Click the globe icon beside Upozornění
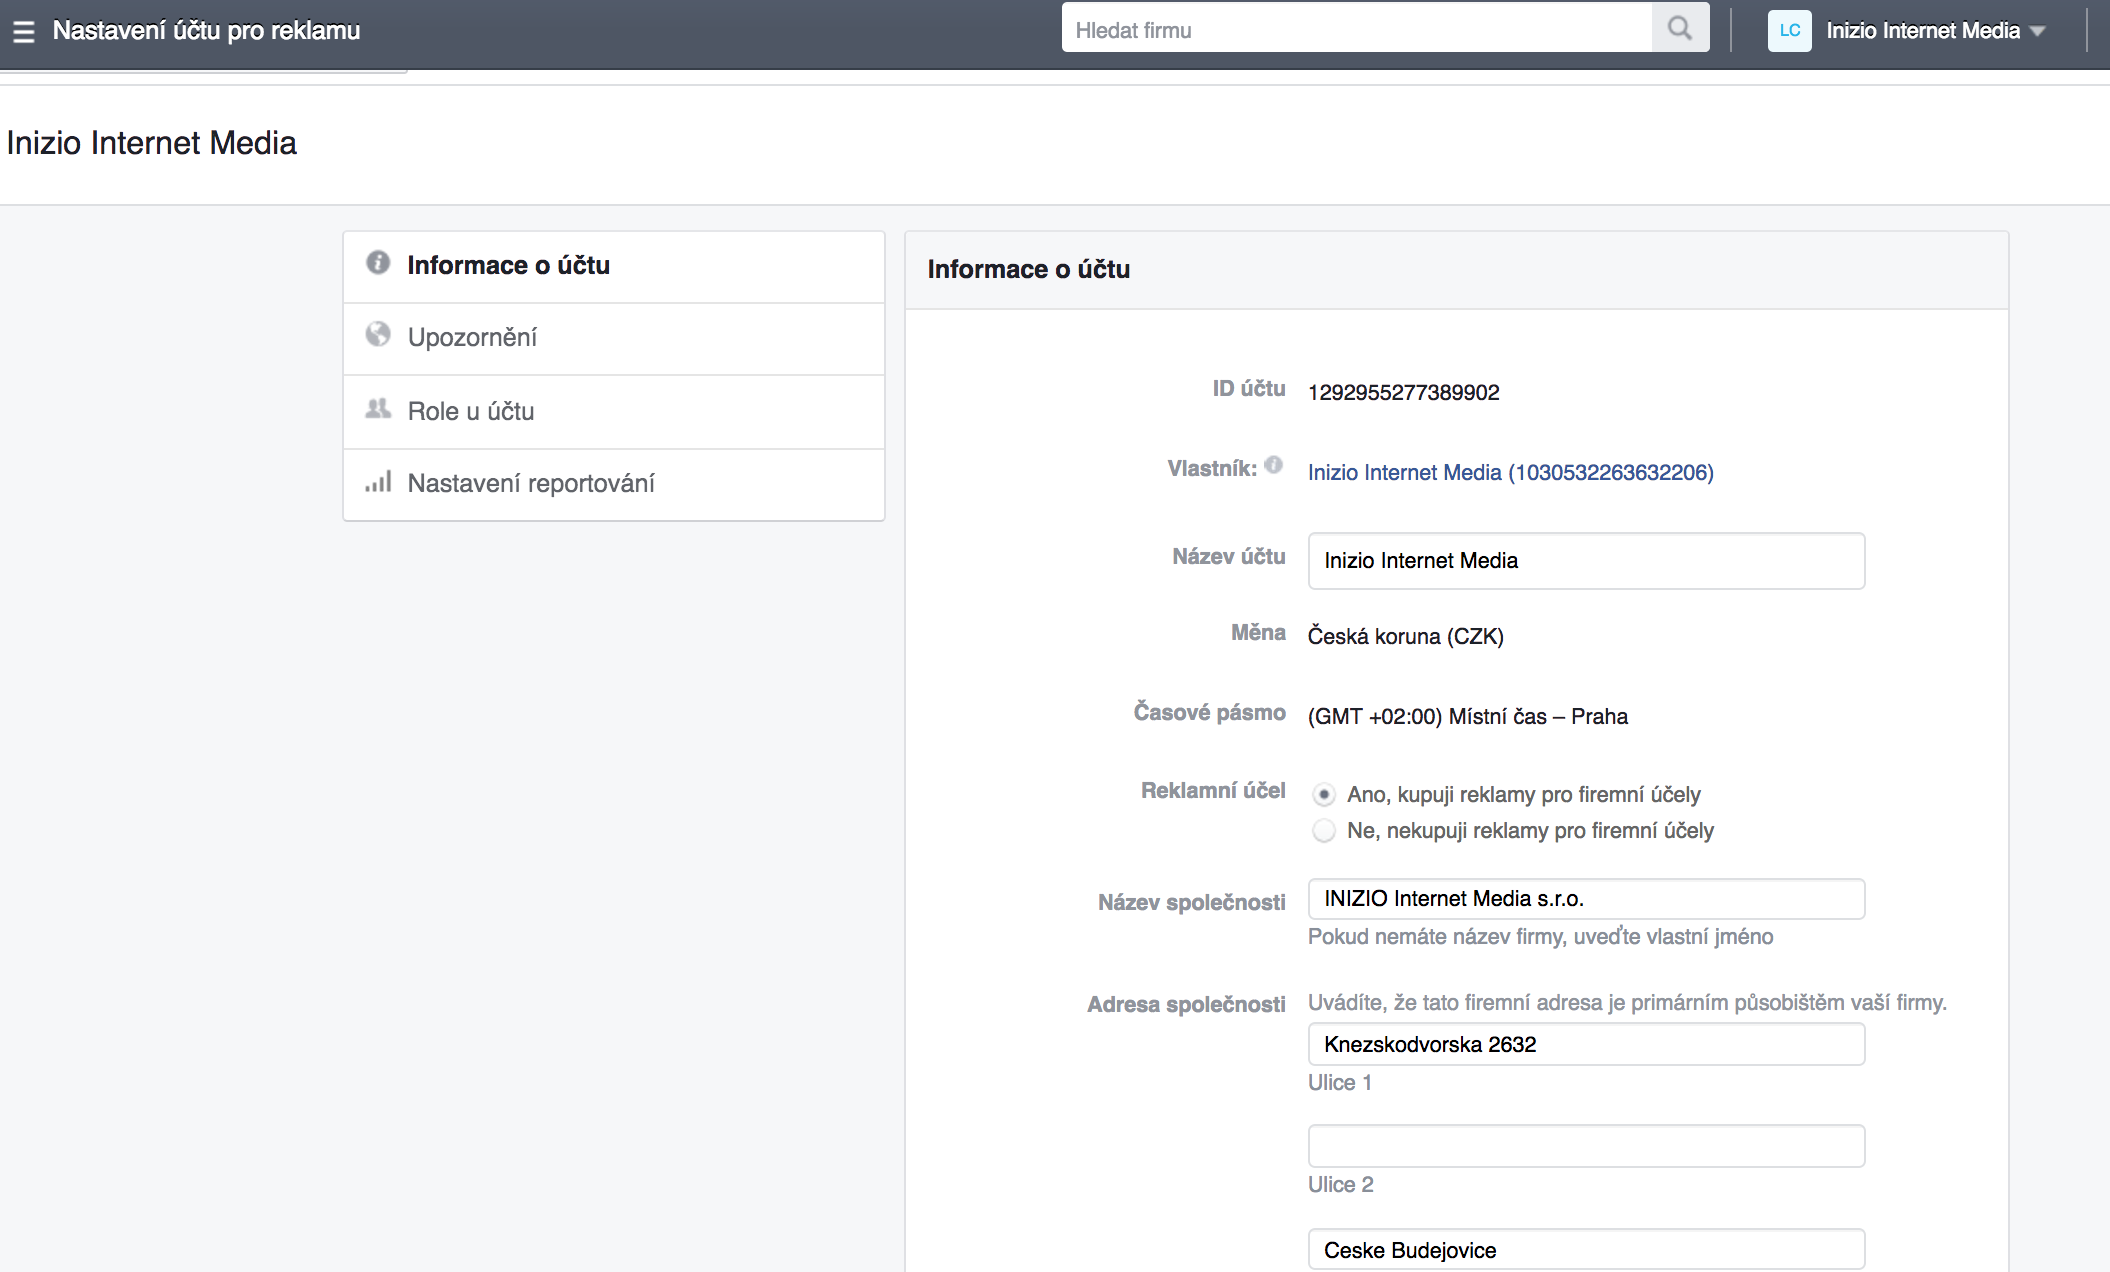 tap(378, 335)
